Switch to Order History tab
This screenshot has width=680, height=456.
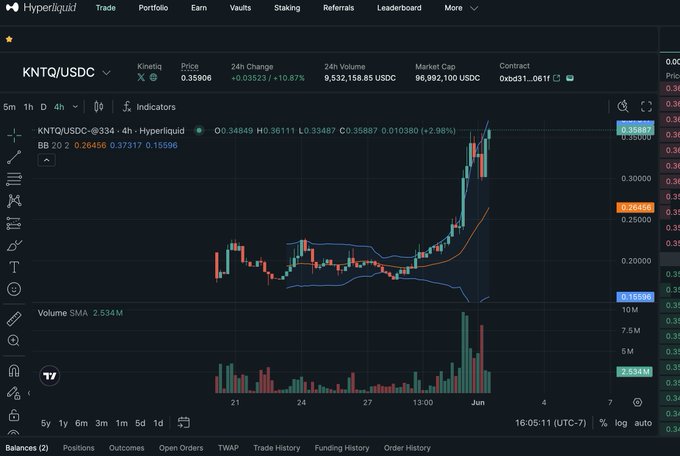pos(407,448)
